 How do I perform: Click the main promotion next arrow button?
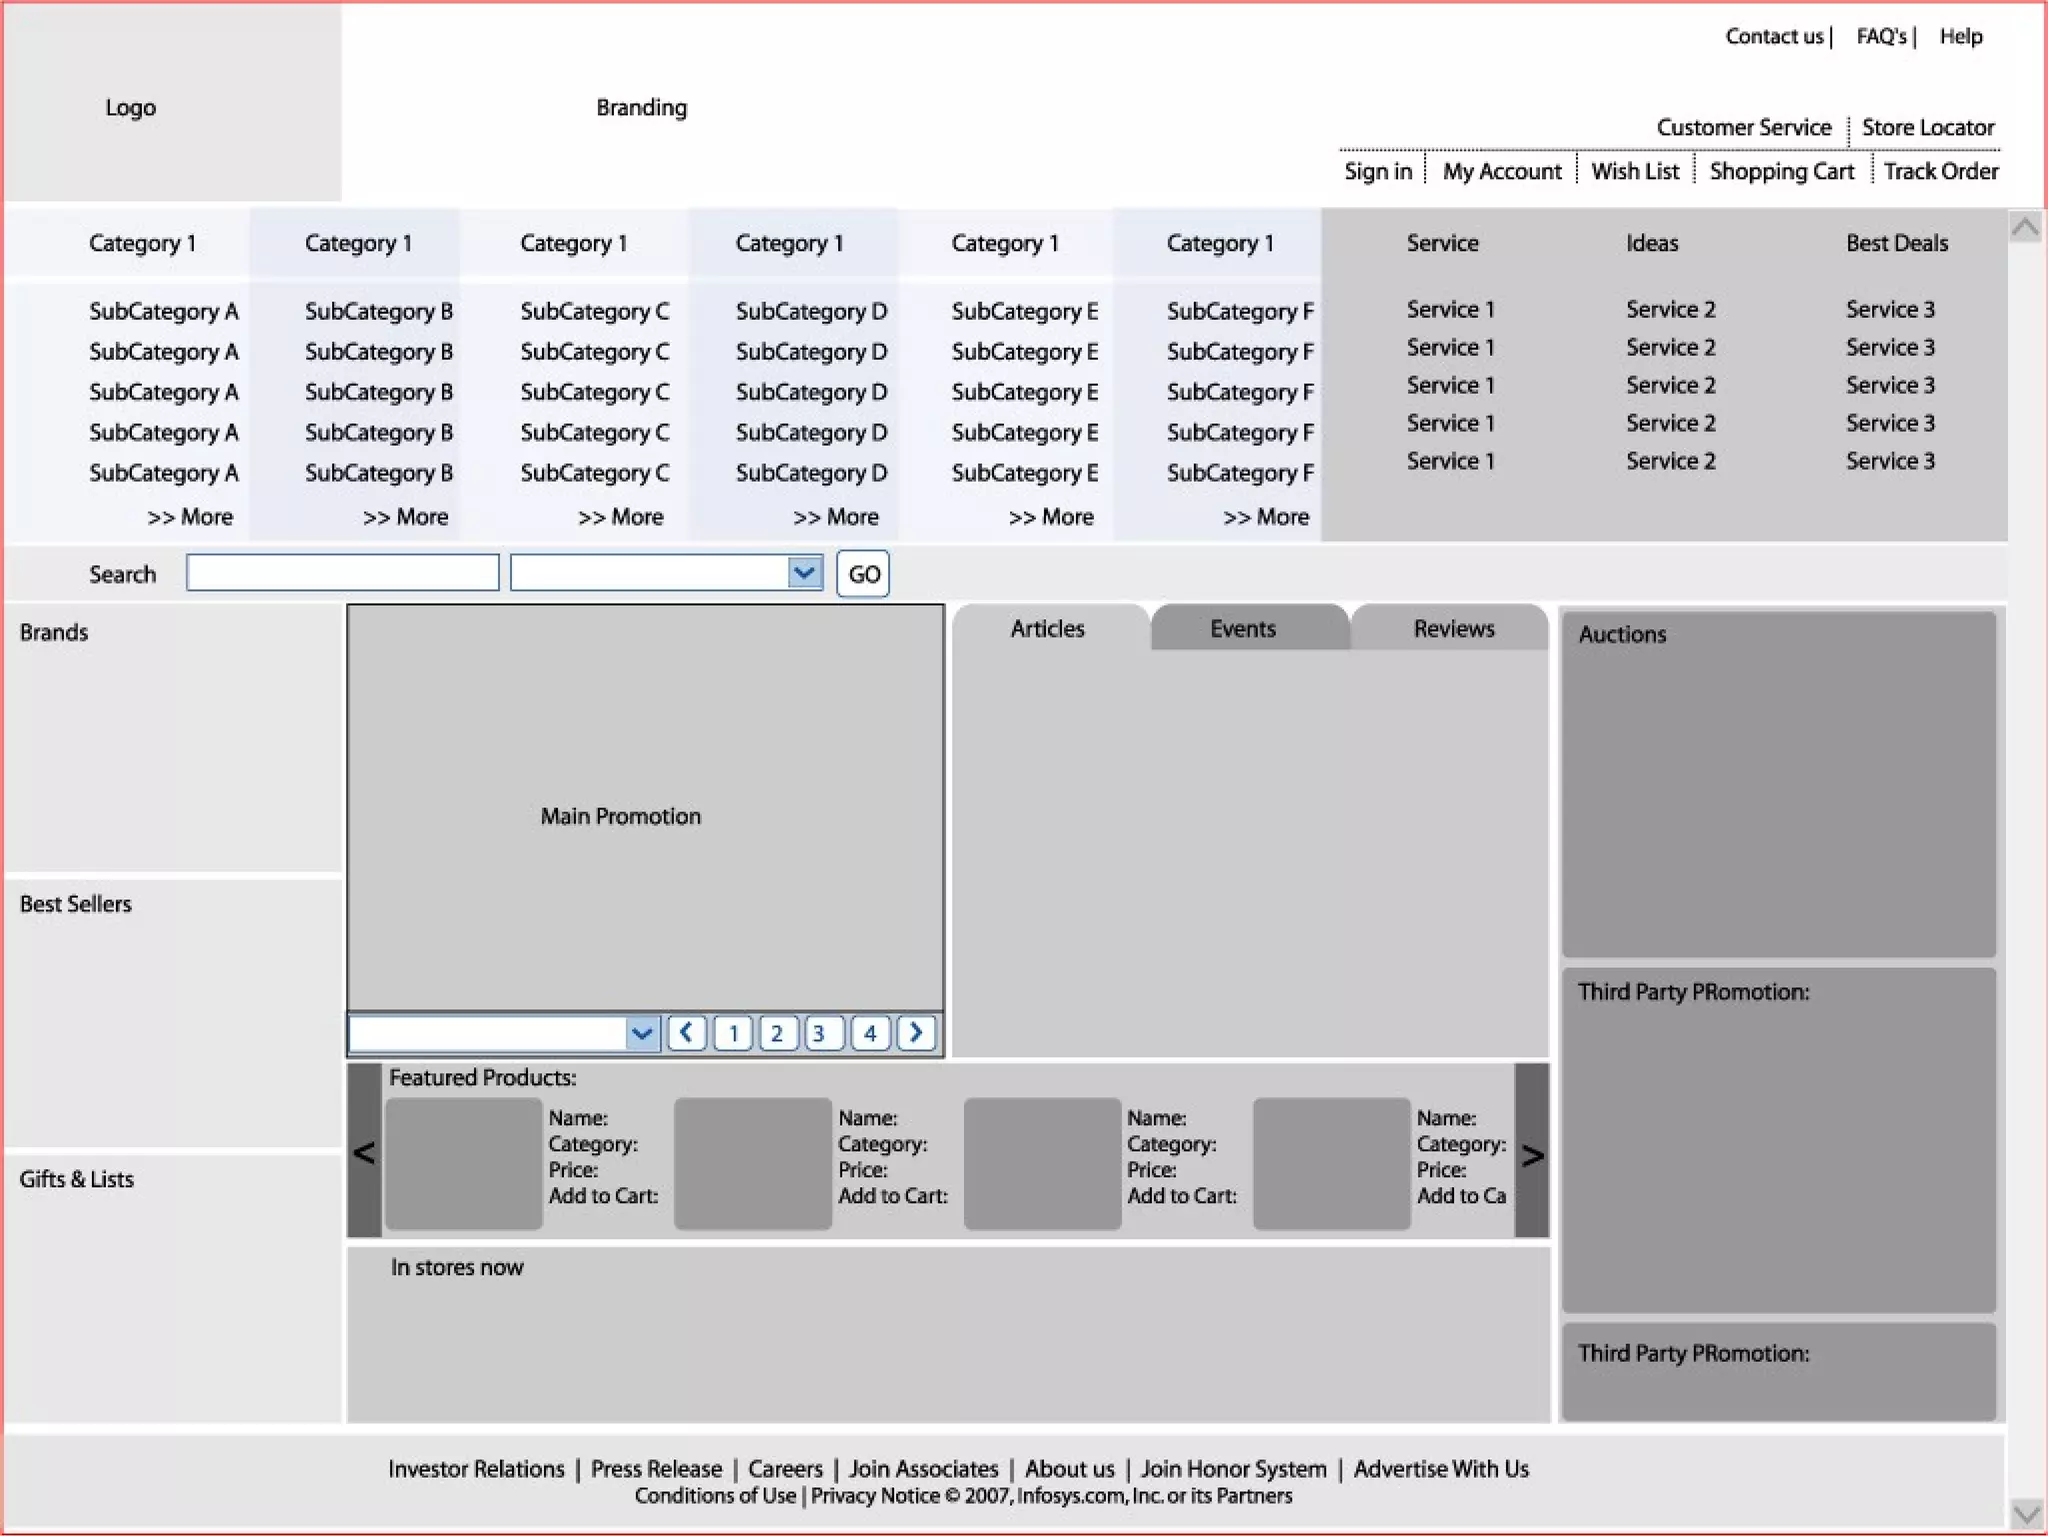point(916,1032)
